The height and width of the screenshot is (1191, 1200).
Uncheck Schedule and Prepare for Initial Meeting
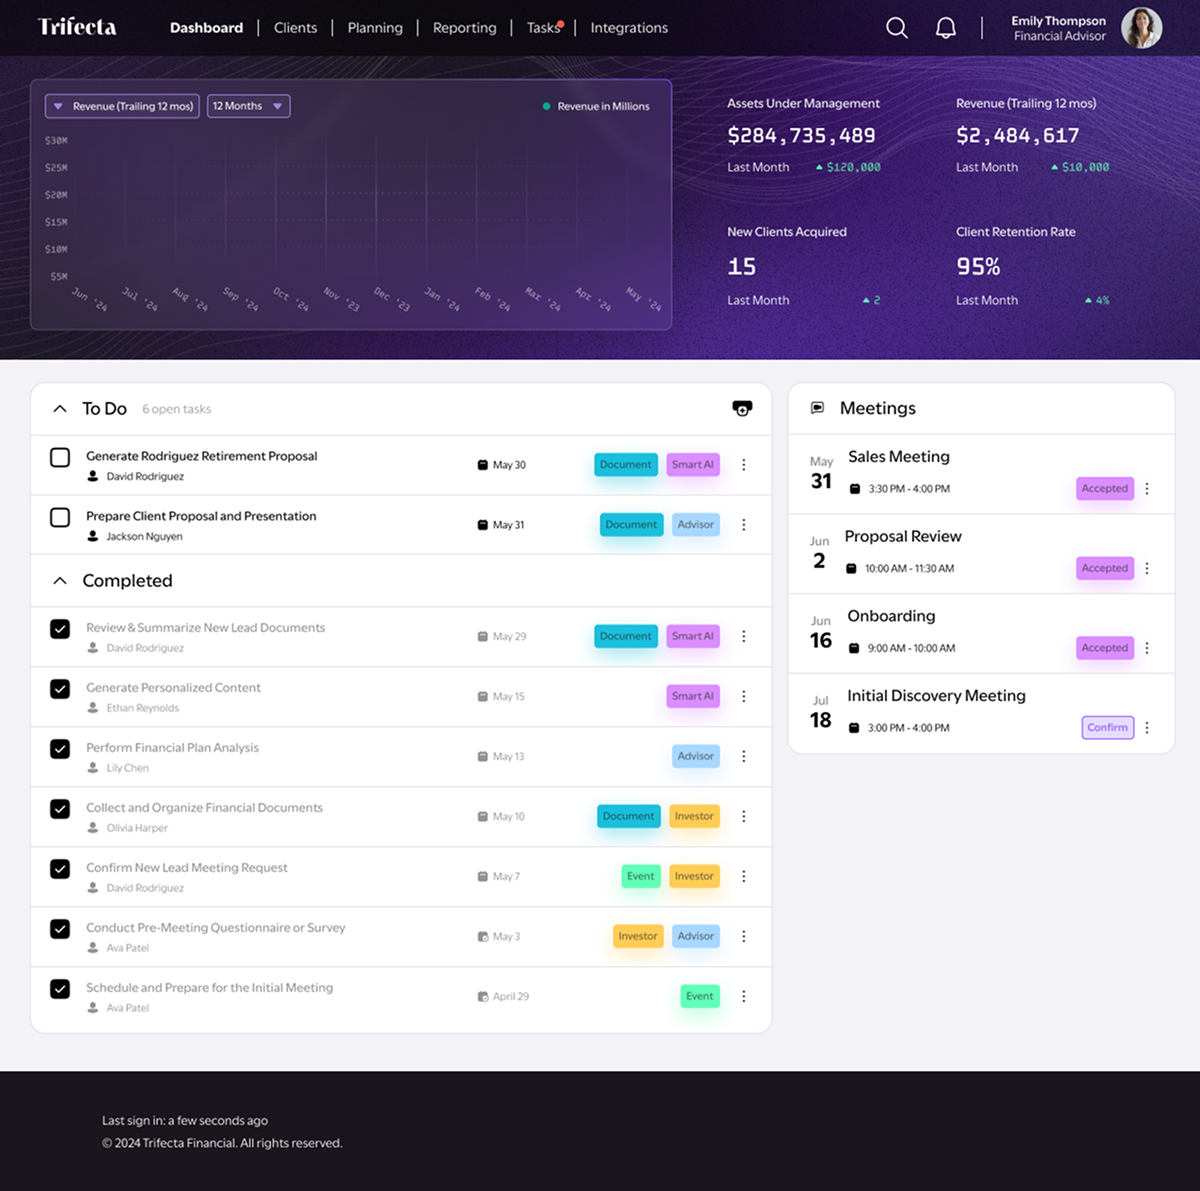click(60, 989)
